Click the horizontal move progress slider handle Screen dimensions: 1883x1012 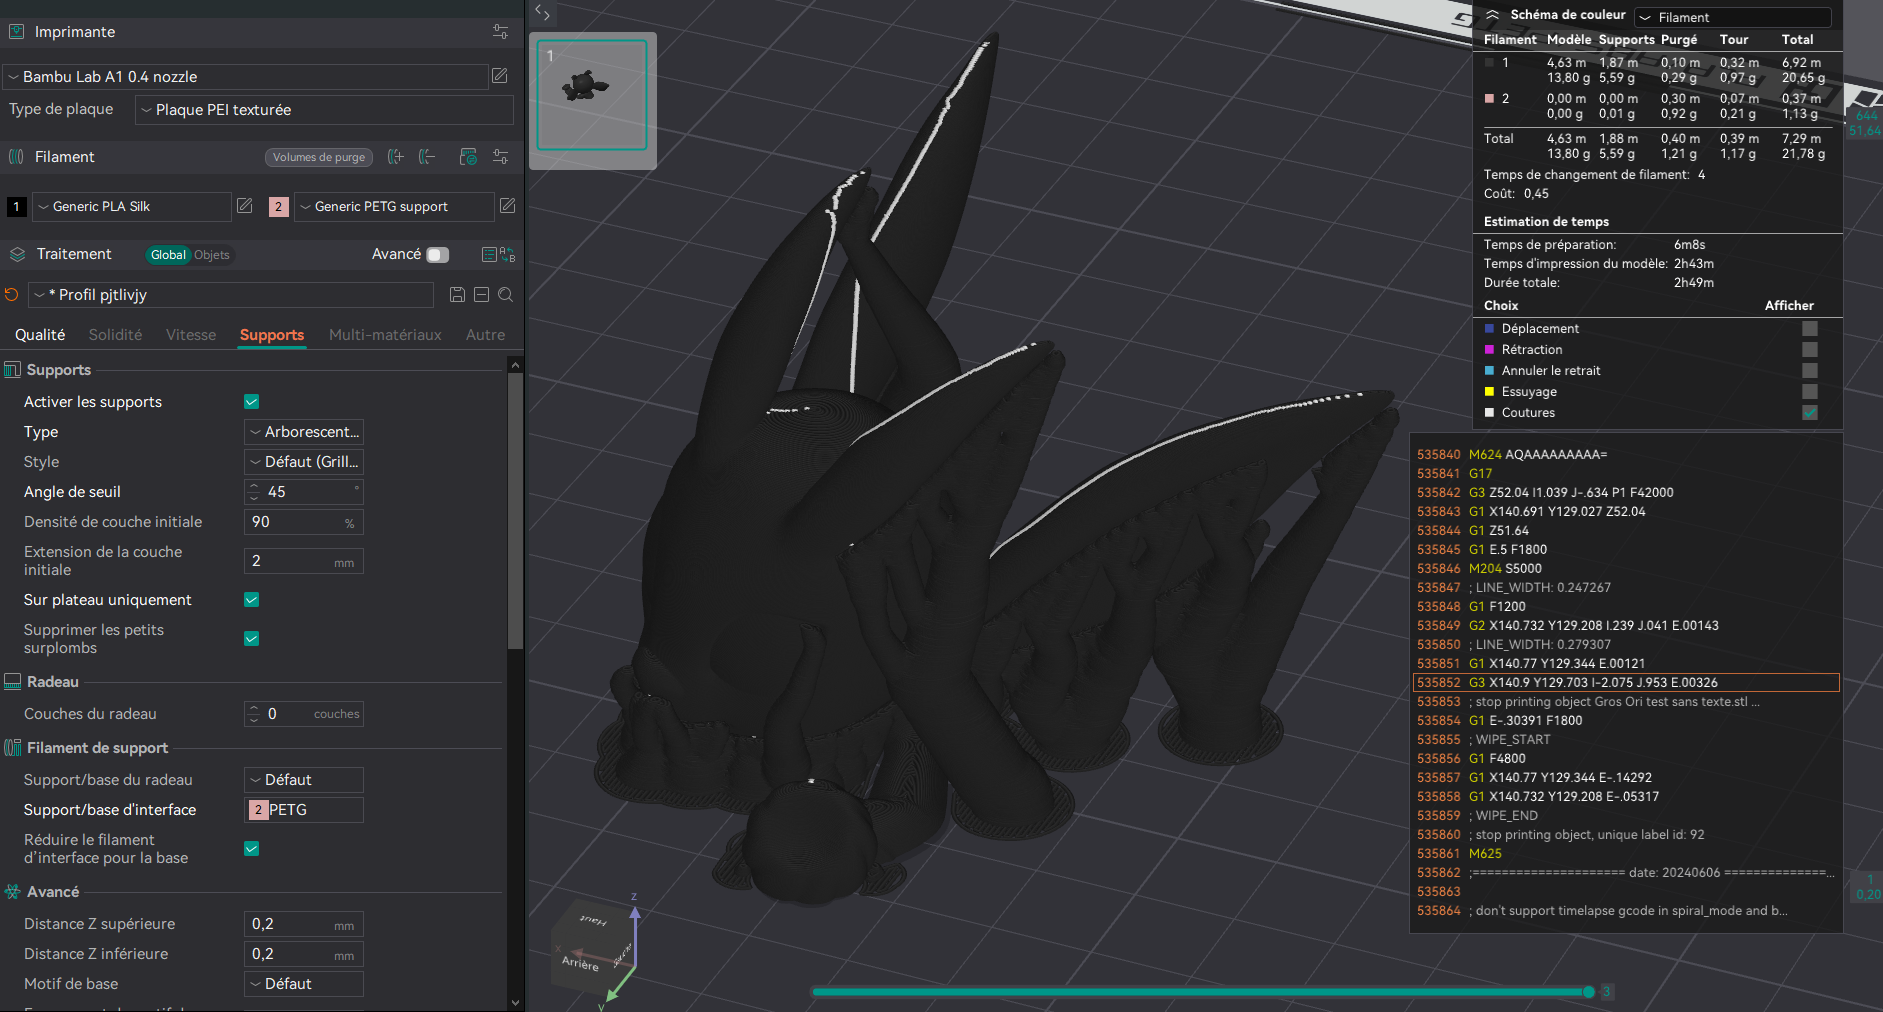tap(1588, 992)
